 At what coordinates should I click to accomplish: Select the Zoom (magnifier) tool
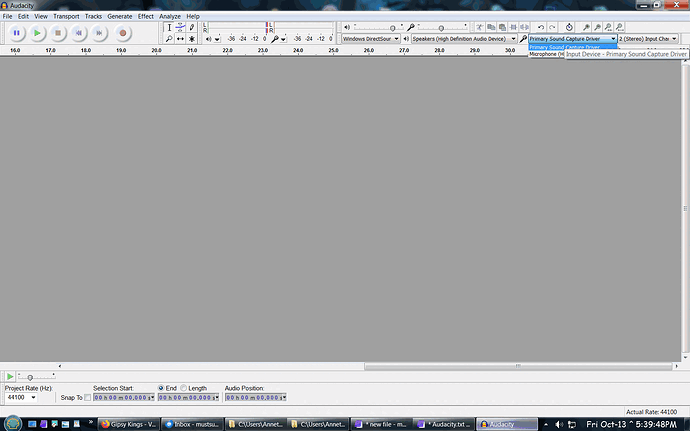(169, 39)
